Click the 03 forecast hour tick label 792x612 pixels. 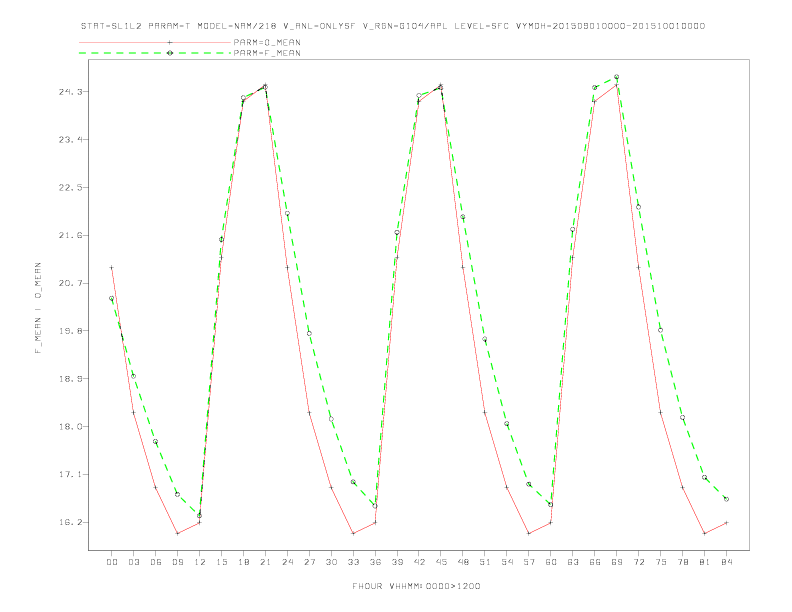(x=133, y=562)
